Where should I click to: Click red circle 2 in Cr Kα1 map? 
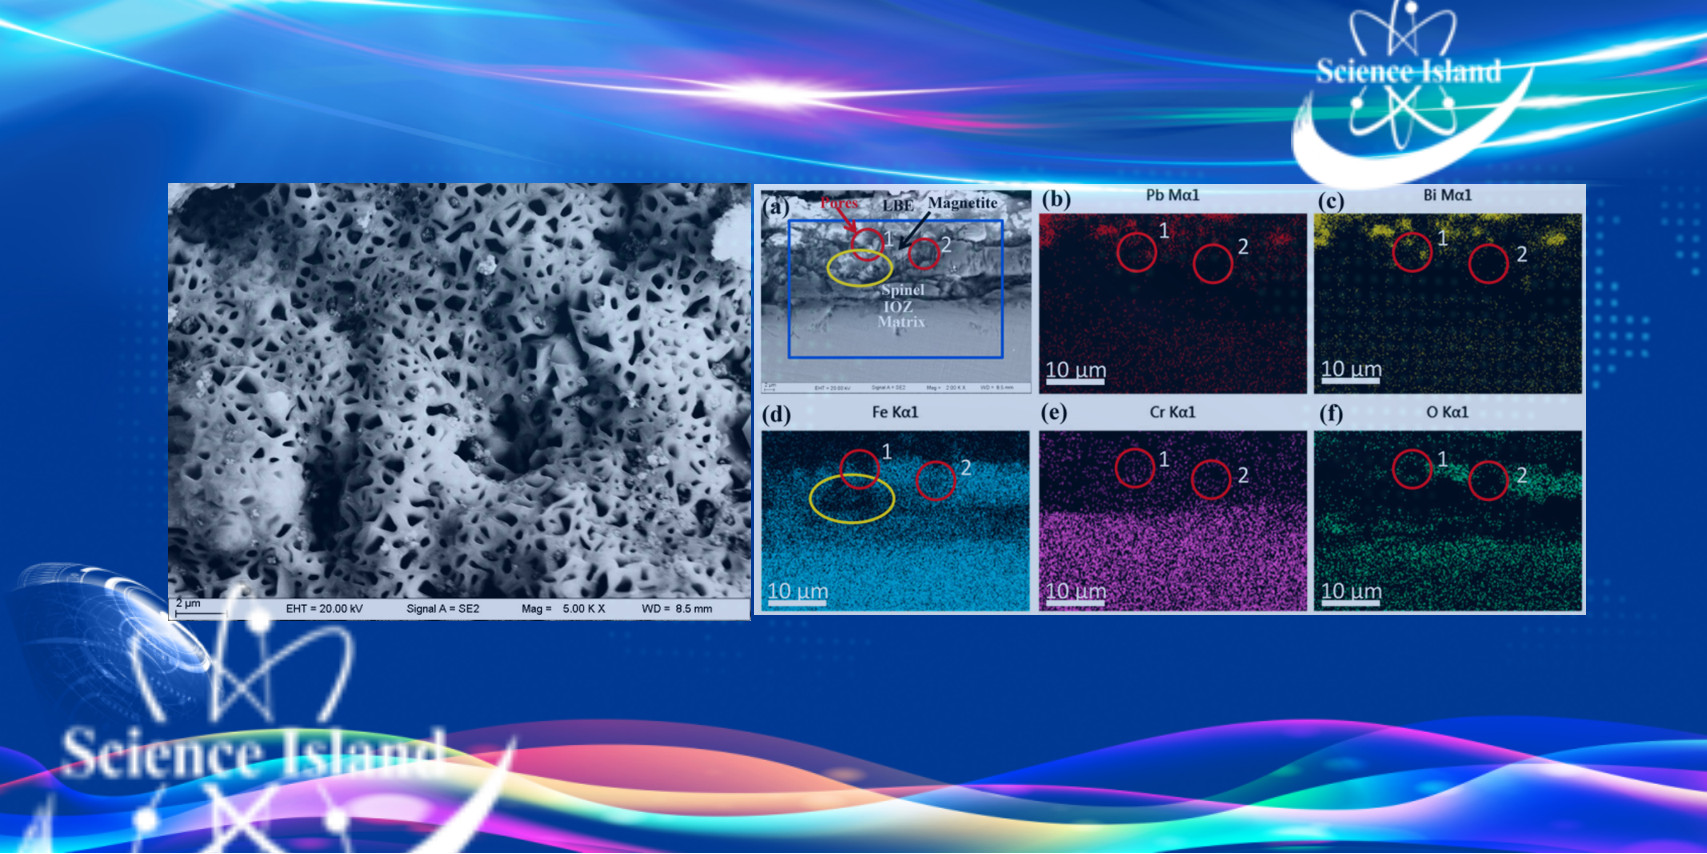tap(1210, 480)
